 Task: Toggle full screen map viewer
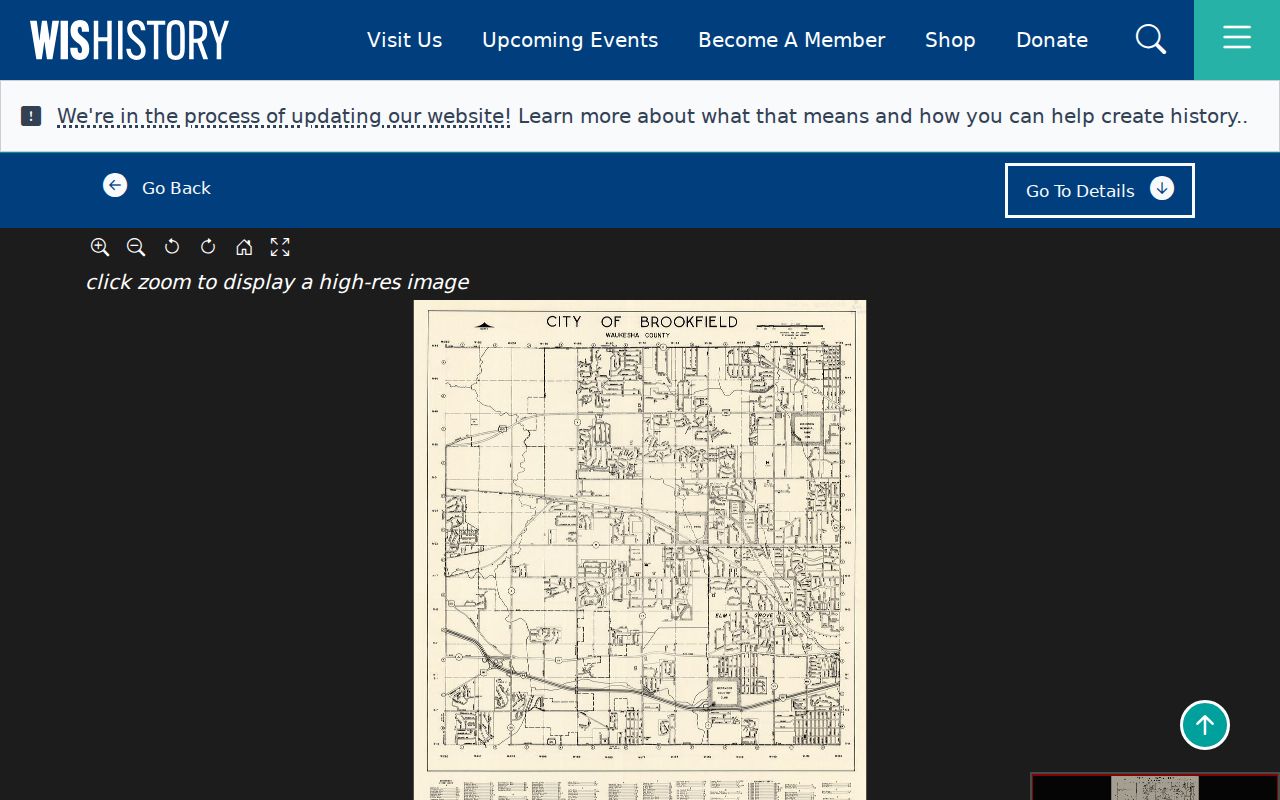coord(280,247)
